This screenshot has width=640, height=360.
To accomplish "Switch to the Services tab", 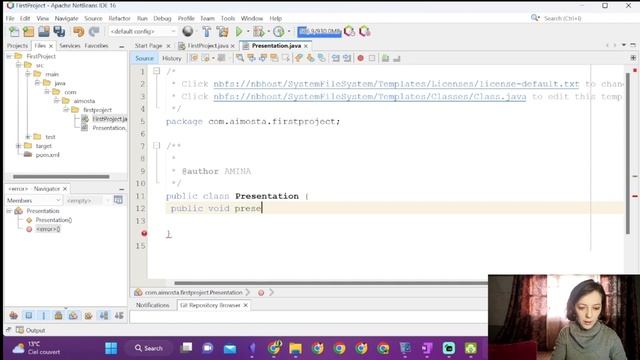I will pyautogui.click(x=70, y=46).
